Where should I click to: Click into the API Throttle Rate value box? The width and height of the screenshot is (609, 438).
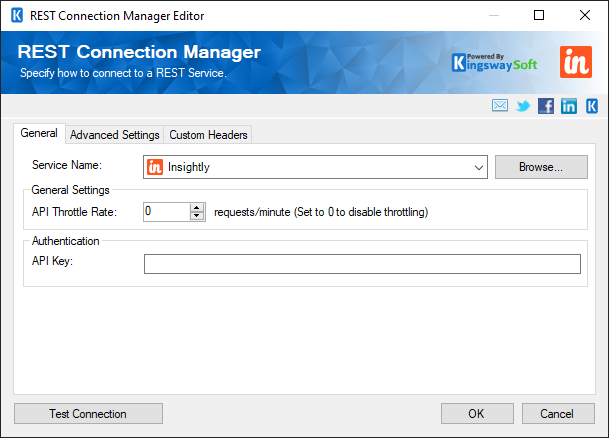tap(167, 212)
